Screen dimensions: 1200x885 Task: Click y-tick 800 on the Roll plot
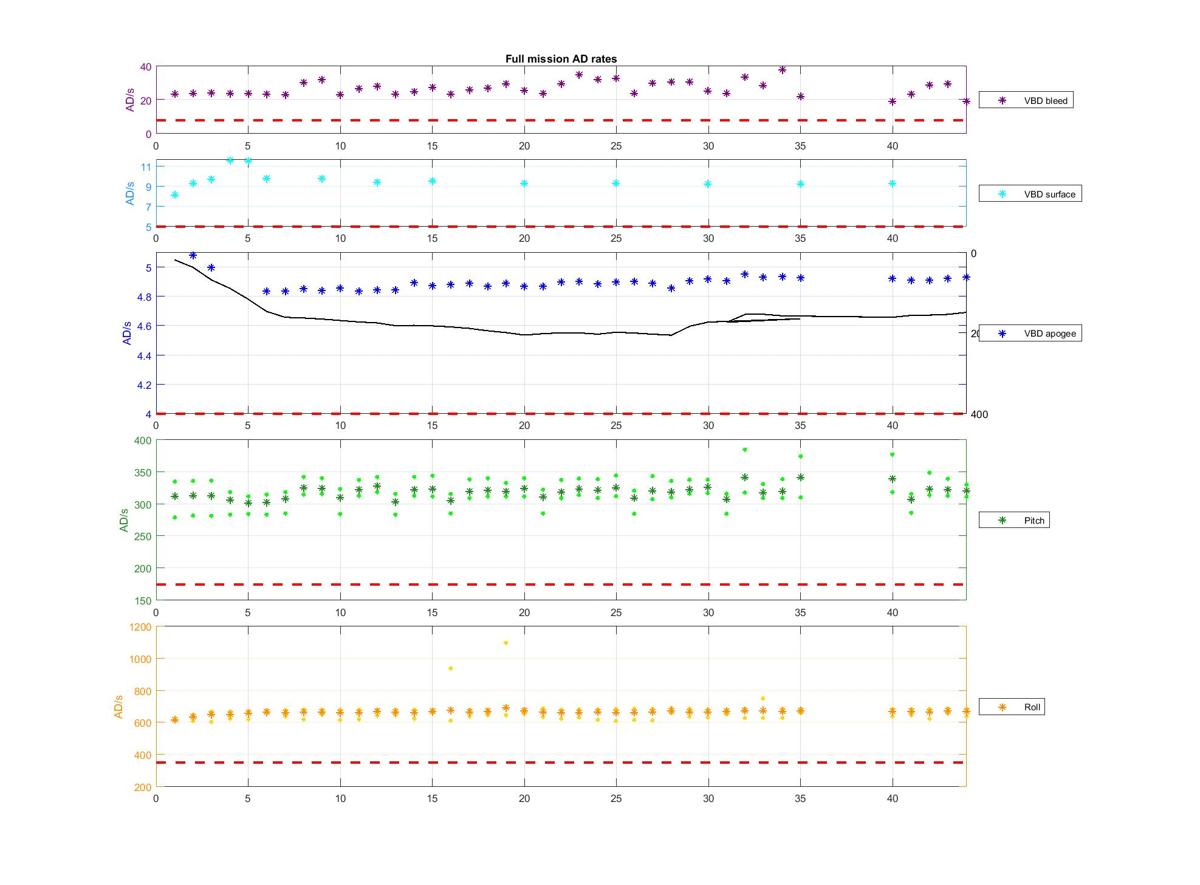(x=143, y=691)
